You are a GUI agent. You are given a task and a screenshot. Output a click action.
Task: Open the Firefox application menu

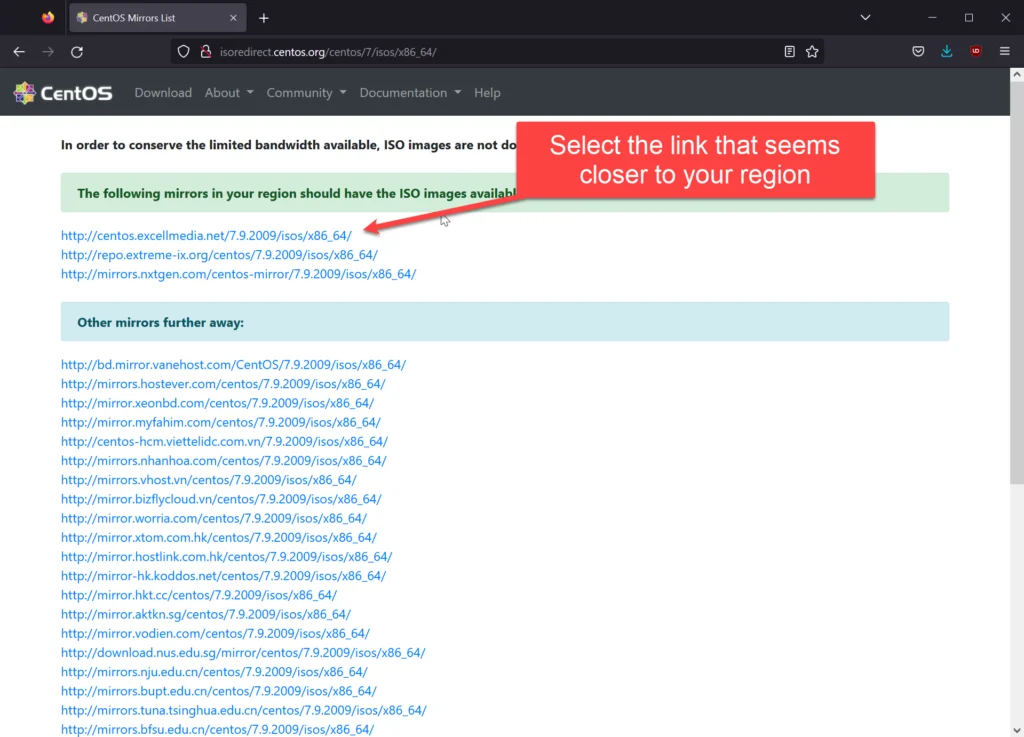(x=1004, y=51)
